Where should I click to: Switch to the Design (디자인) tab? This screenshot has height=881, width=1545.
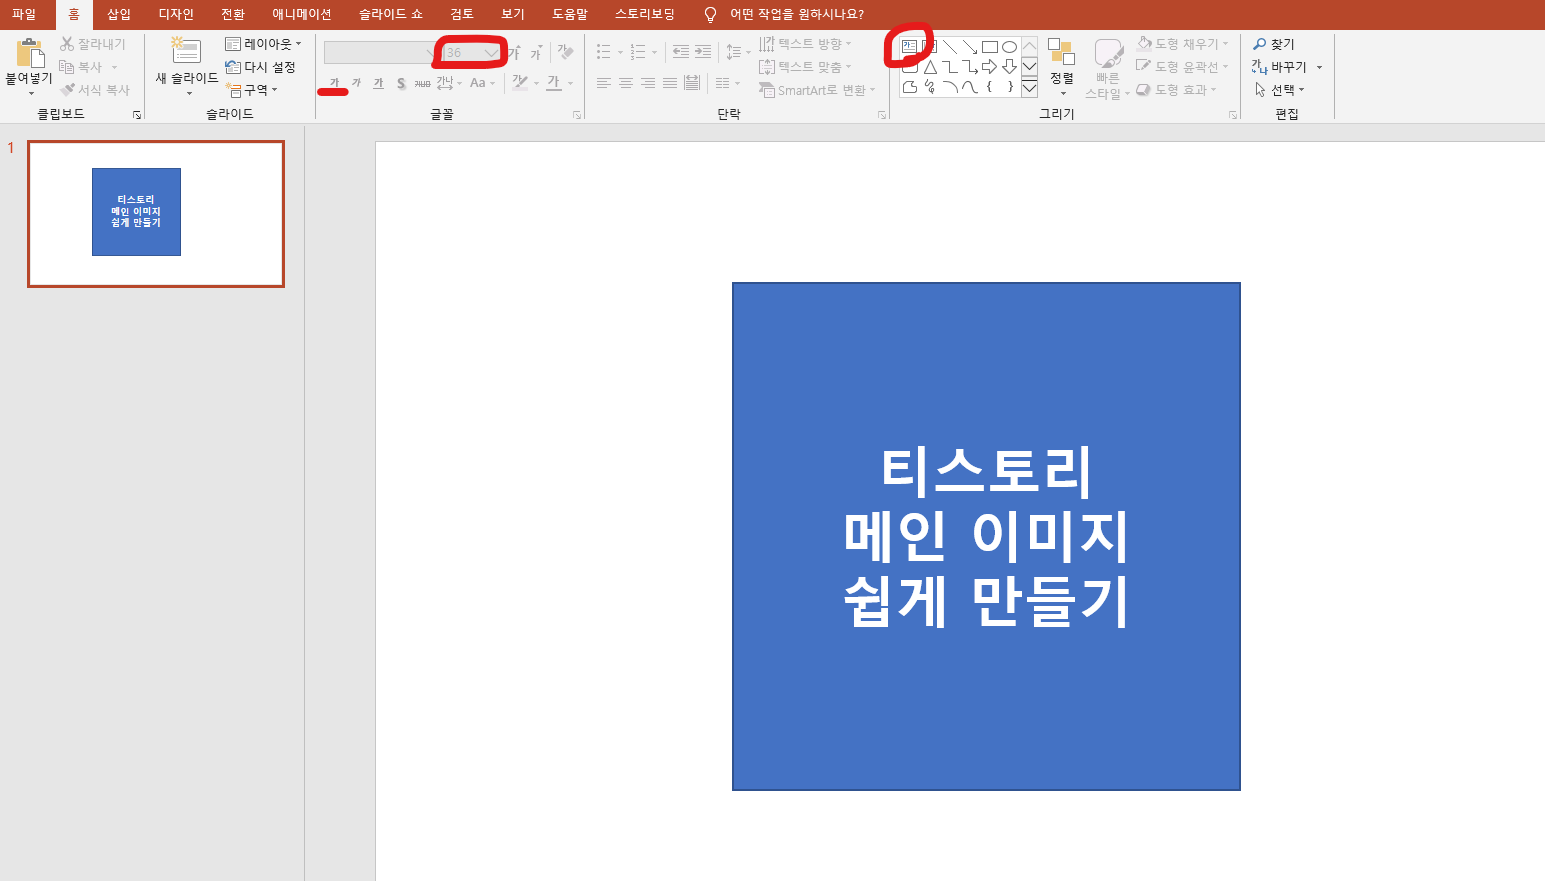[x=176, y=14]
